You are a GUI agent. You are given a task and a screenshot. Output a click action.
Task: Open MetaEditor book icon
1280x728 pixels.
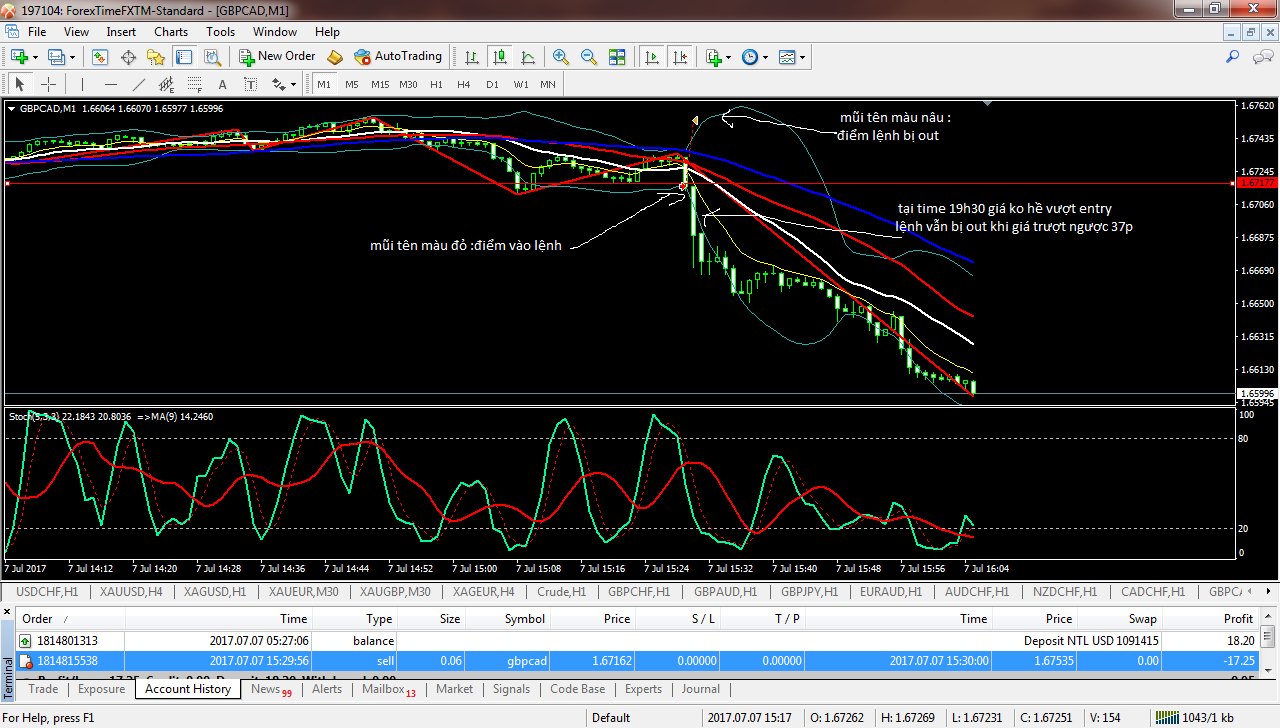[x=335, y=57]
